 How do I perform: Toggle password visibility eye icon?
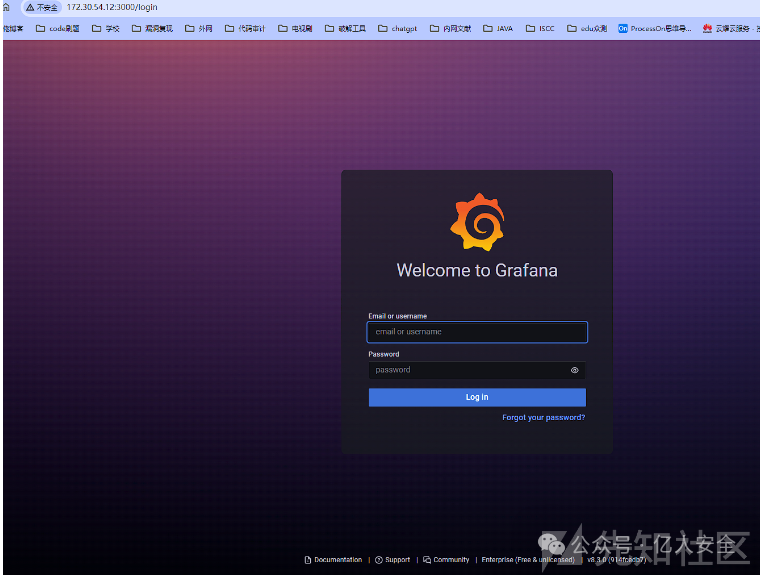tap(574, 370)
